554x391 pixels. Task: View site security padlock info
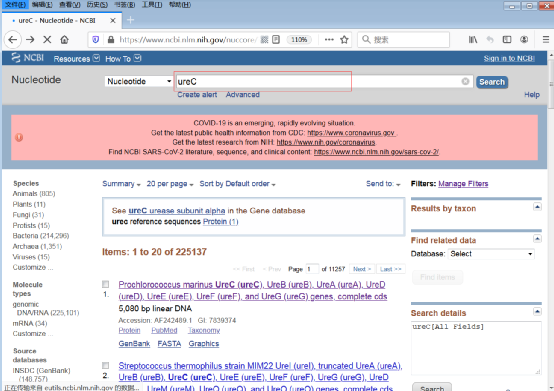[111, 40]
